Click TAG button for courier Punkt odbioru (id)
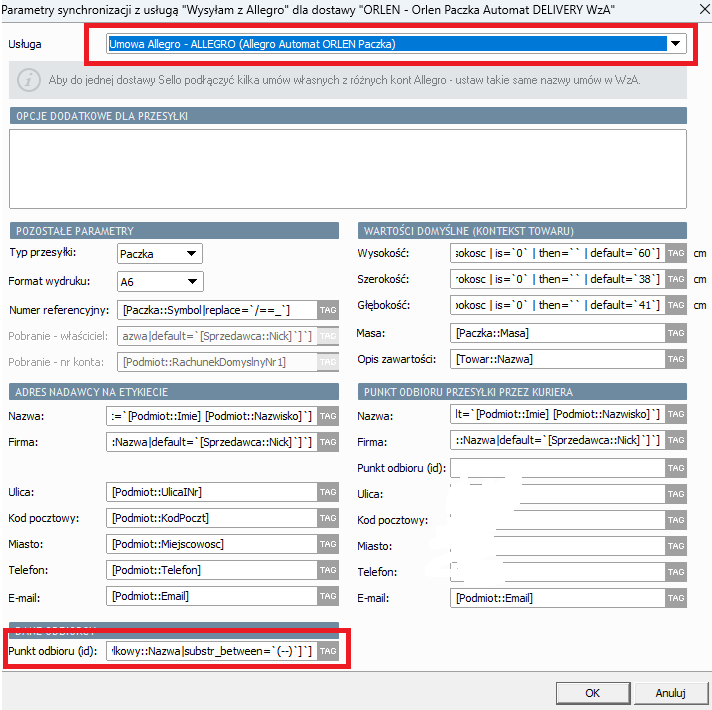 [676, 468]
